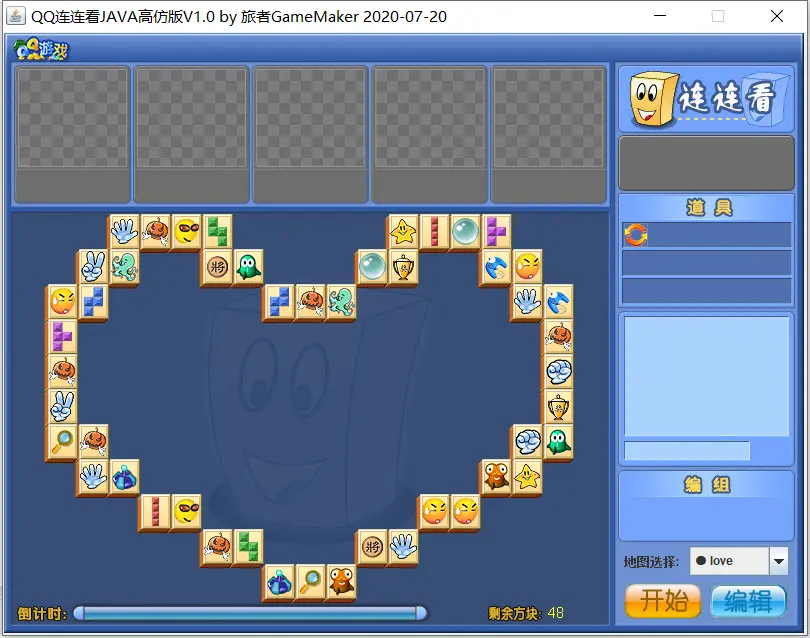Select bubble tile beside the trophy
The width and height of the screenshot is (810, 638).
[372, 266]
